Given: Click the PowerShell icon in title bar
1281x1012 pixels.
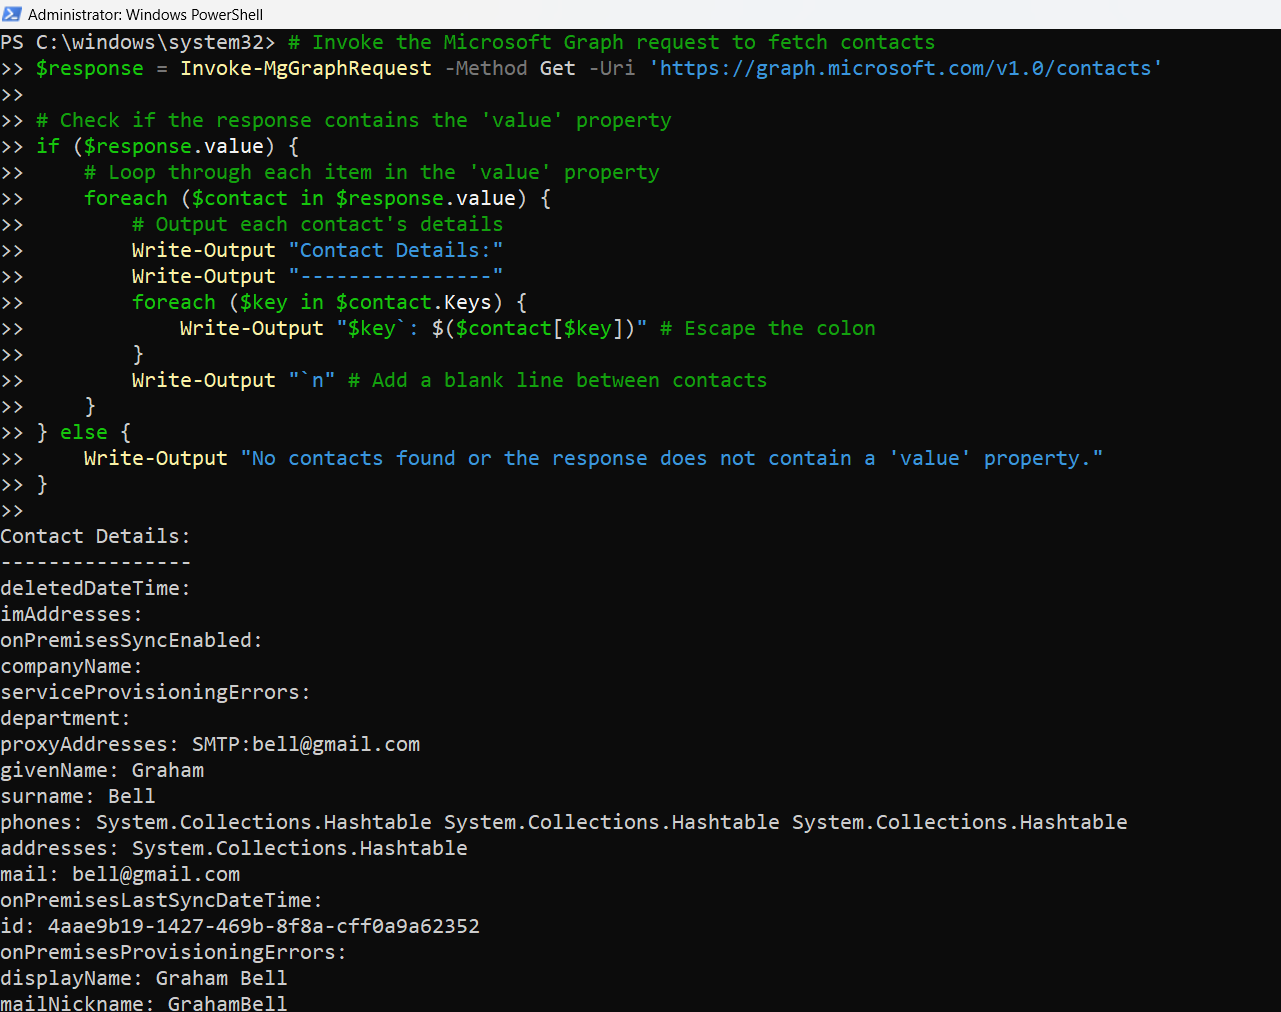Looking at the screenshot, I should click(x=11, y=14).
